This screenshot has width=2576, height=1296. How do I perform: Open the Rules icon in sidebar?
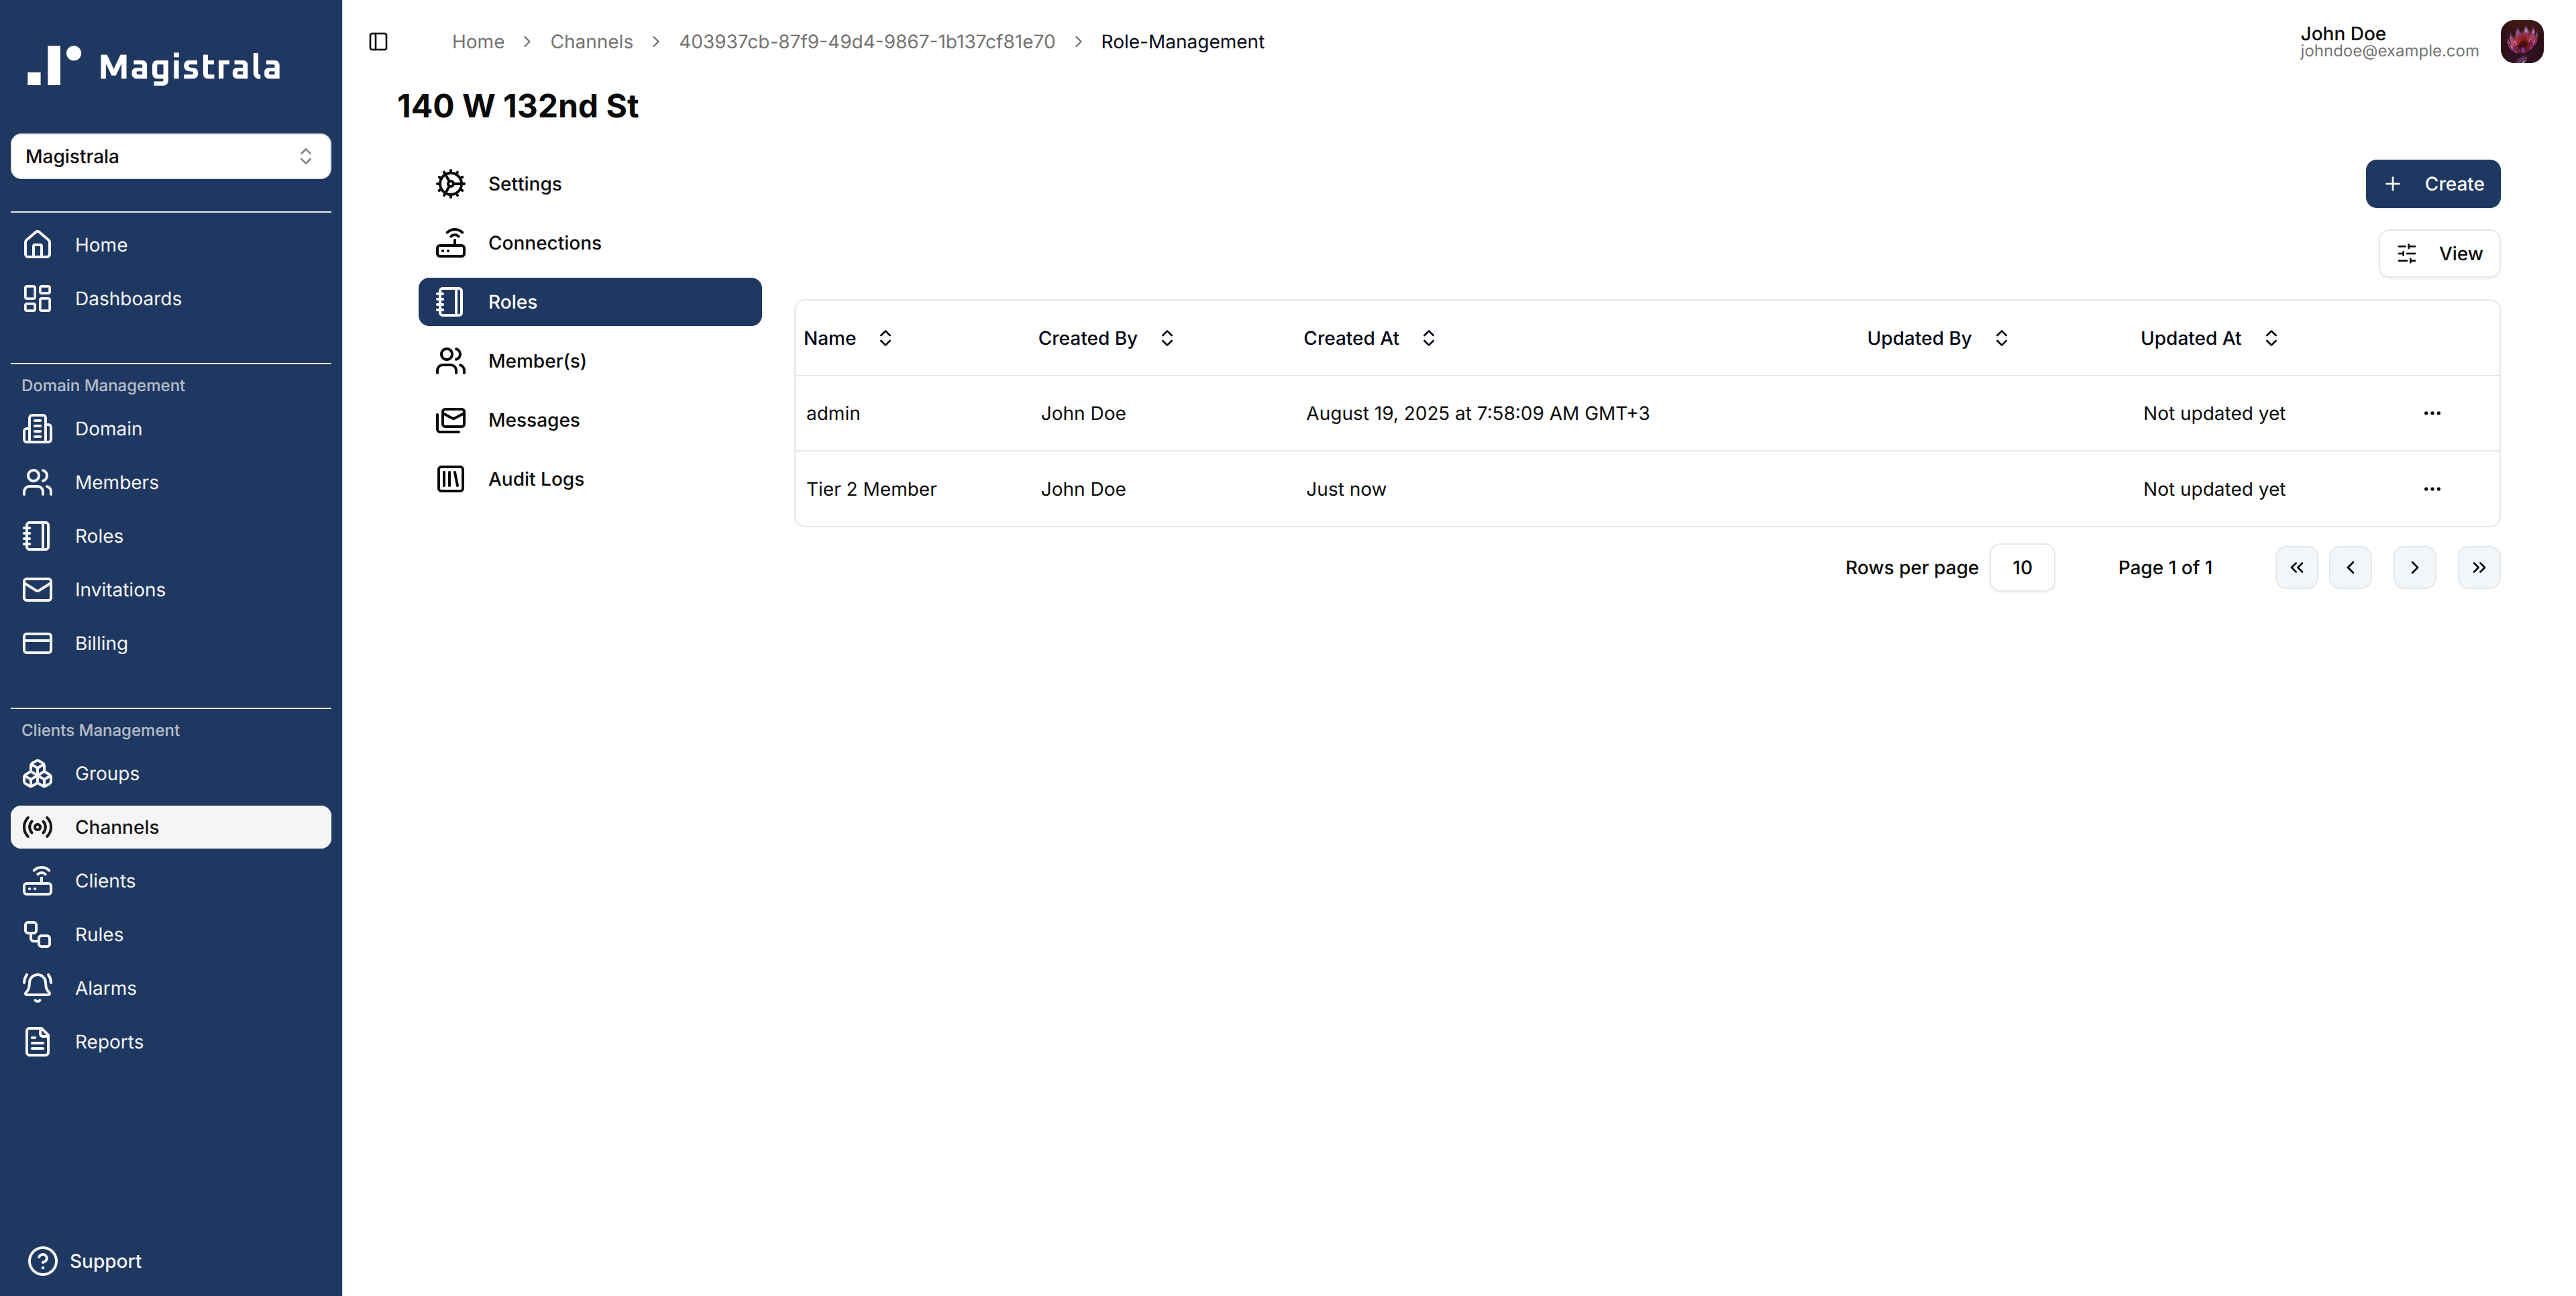tap(38, 934)
